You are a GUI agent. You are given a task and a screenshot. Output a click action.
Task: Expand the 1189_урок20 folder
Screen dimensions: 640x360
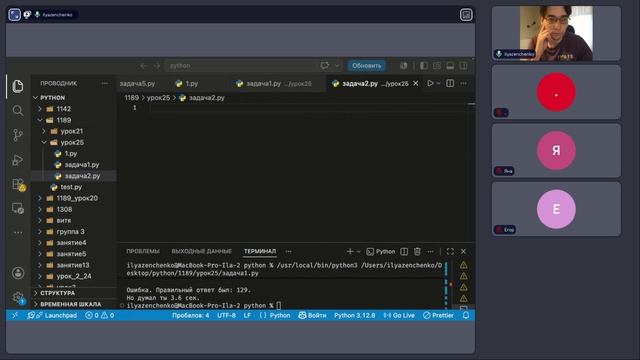tap(77, 198)
